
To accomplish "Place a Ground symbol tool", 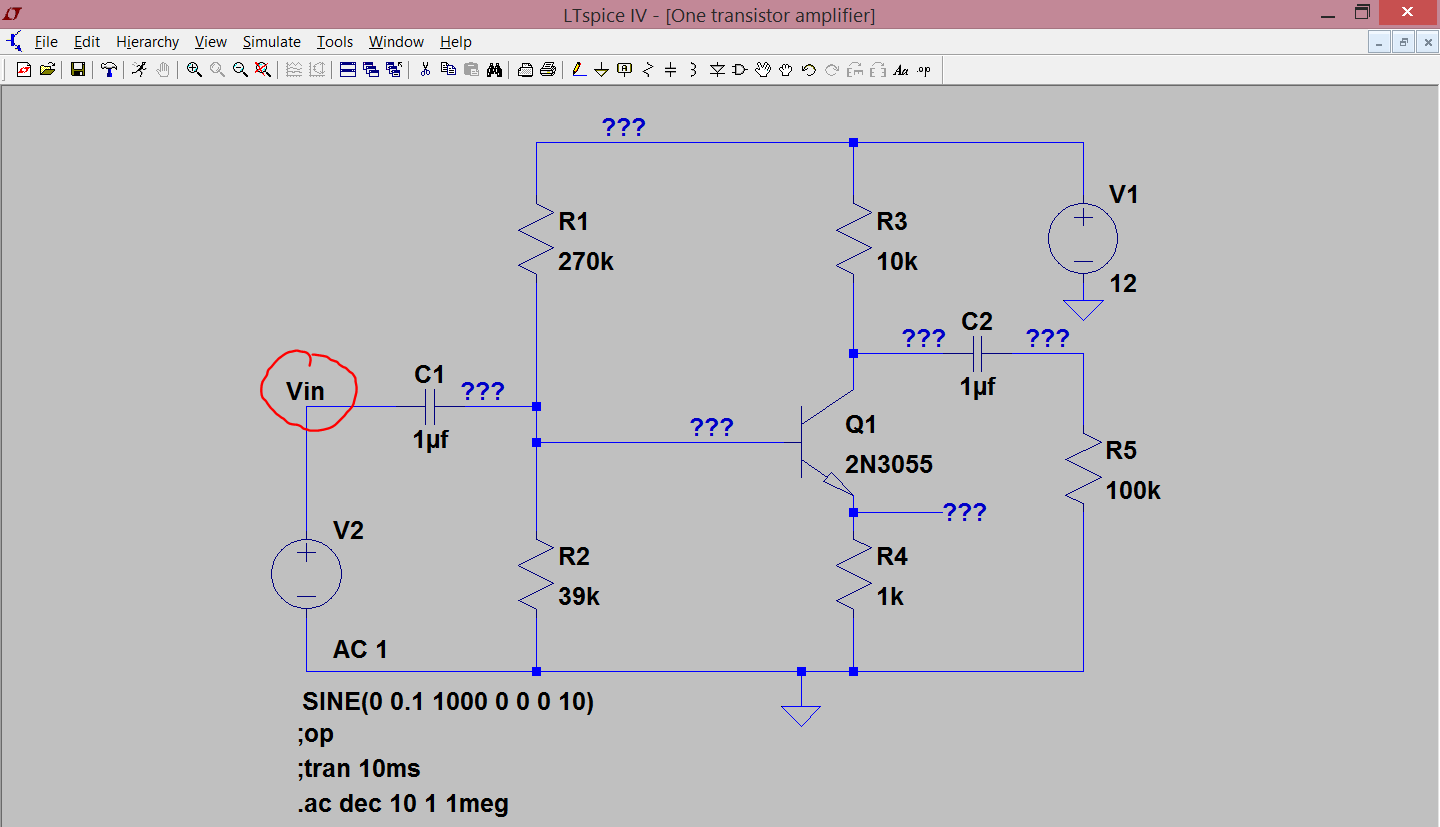I will [602, 70].
